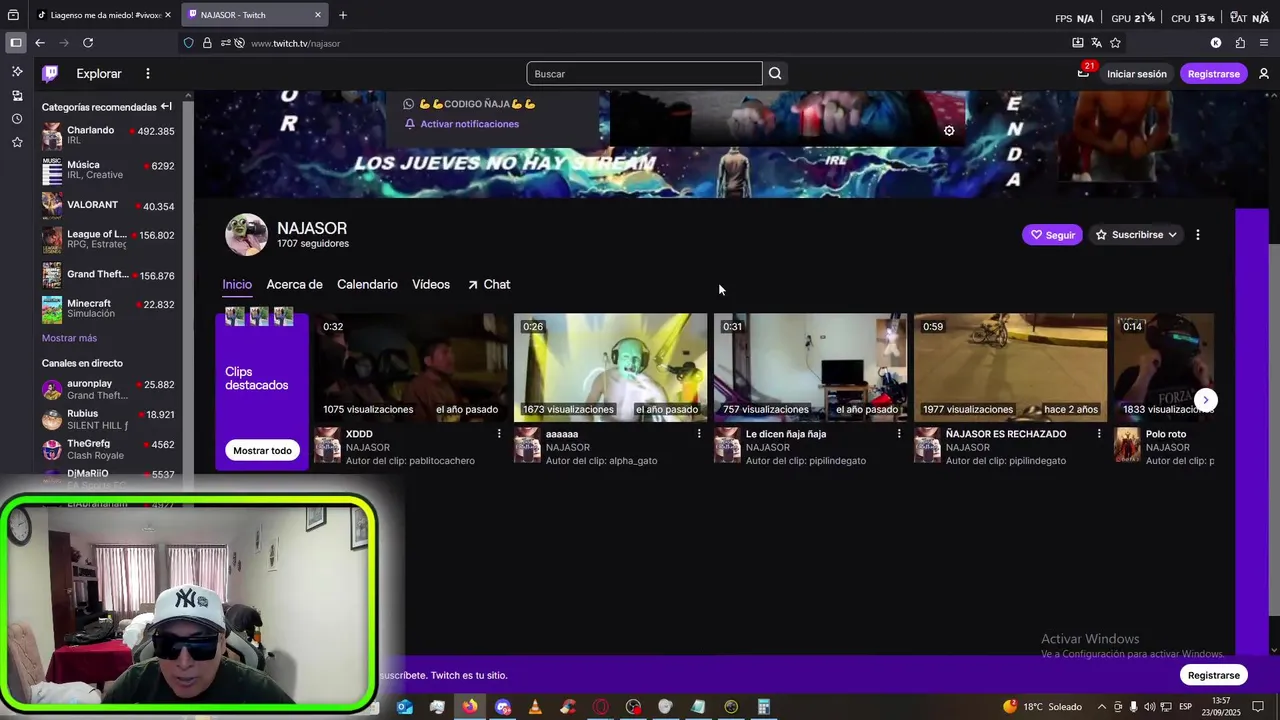Open taskbar weather 18°C Soleado widget
Viewport: 1280px width, 720px height.
1043,707
